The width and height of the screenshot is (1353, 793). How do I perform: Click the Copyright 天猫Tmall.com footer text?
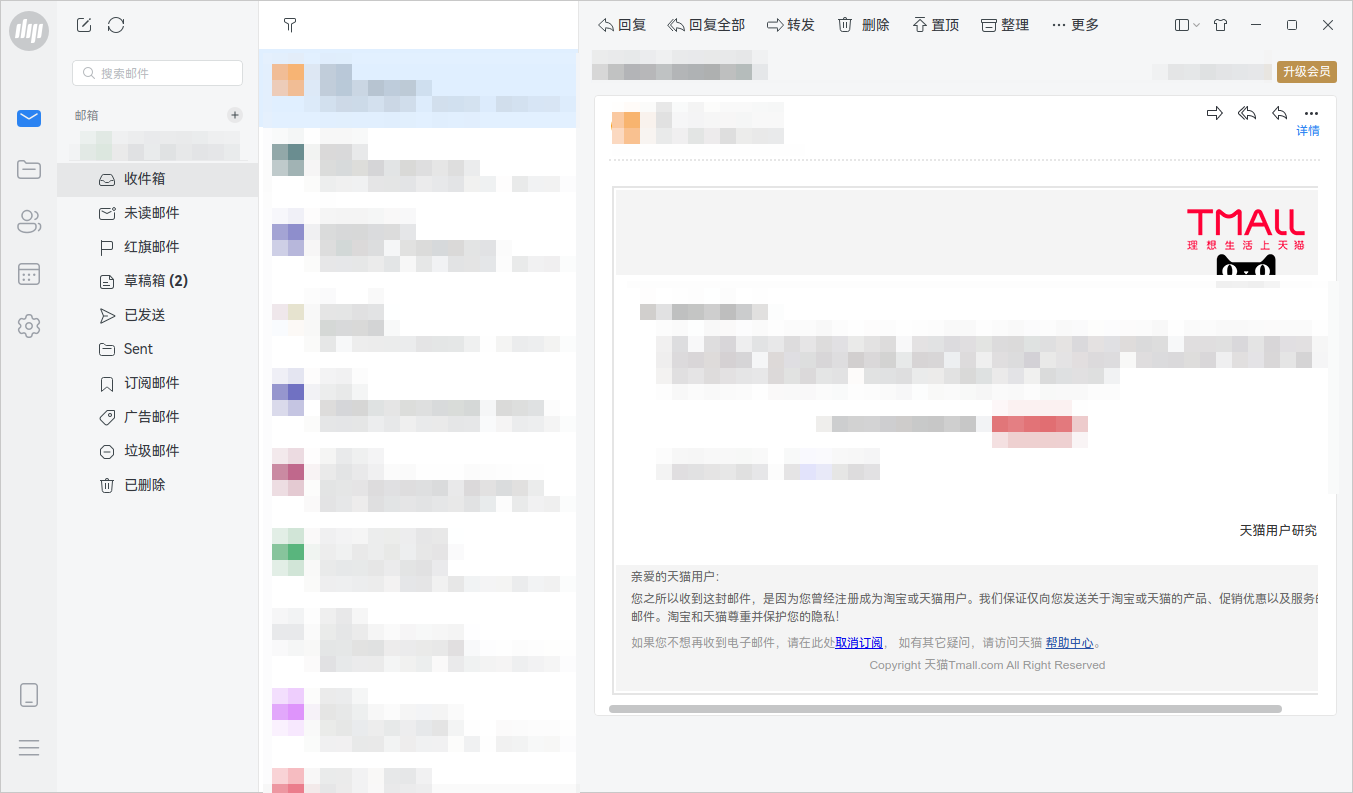point(987,665)
